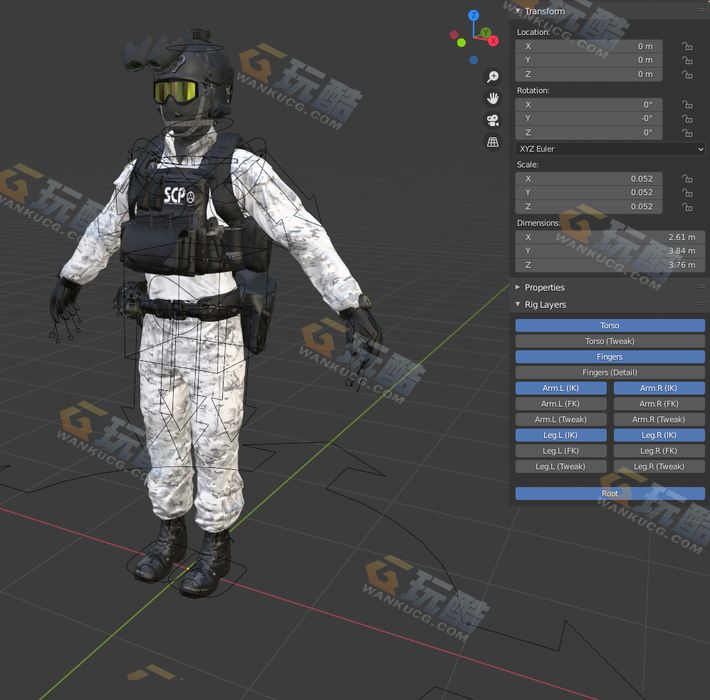710x700 pixels.
Task: Toggle the Arm.L (IK) layer
Action: 561,388
